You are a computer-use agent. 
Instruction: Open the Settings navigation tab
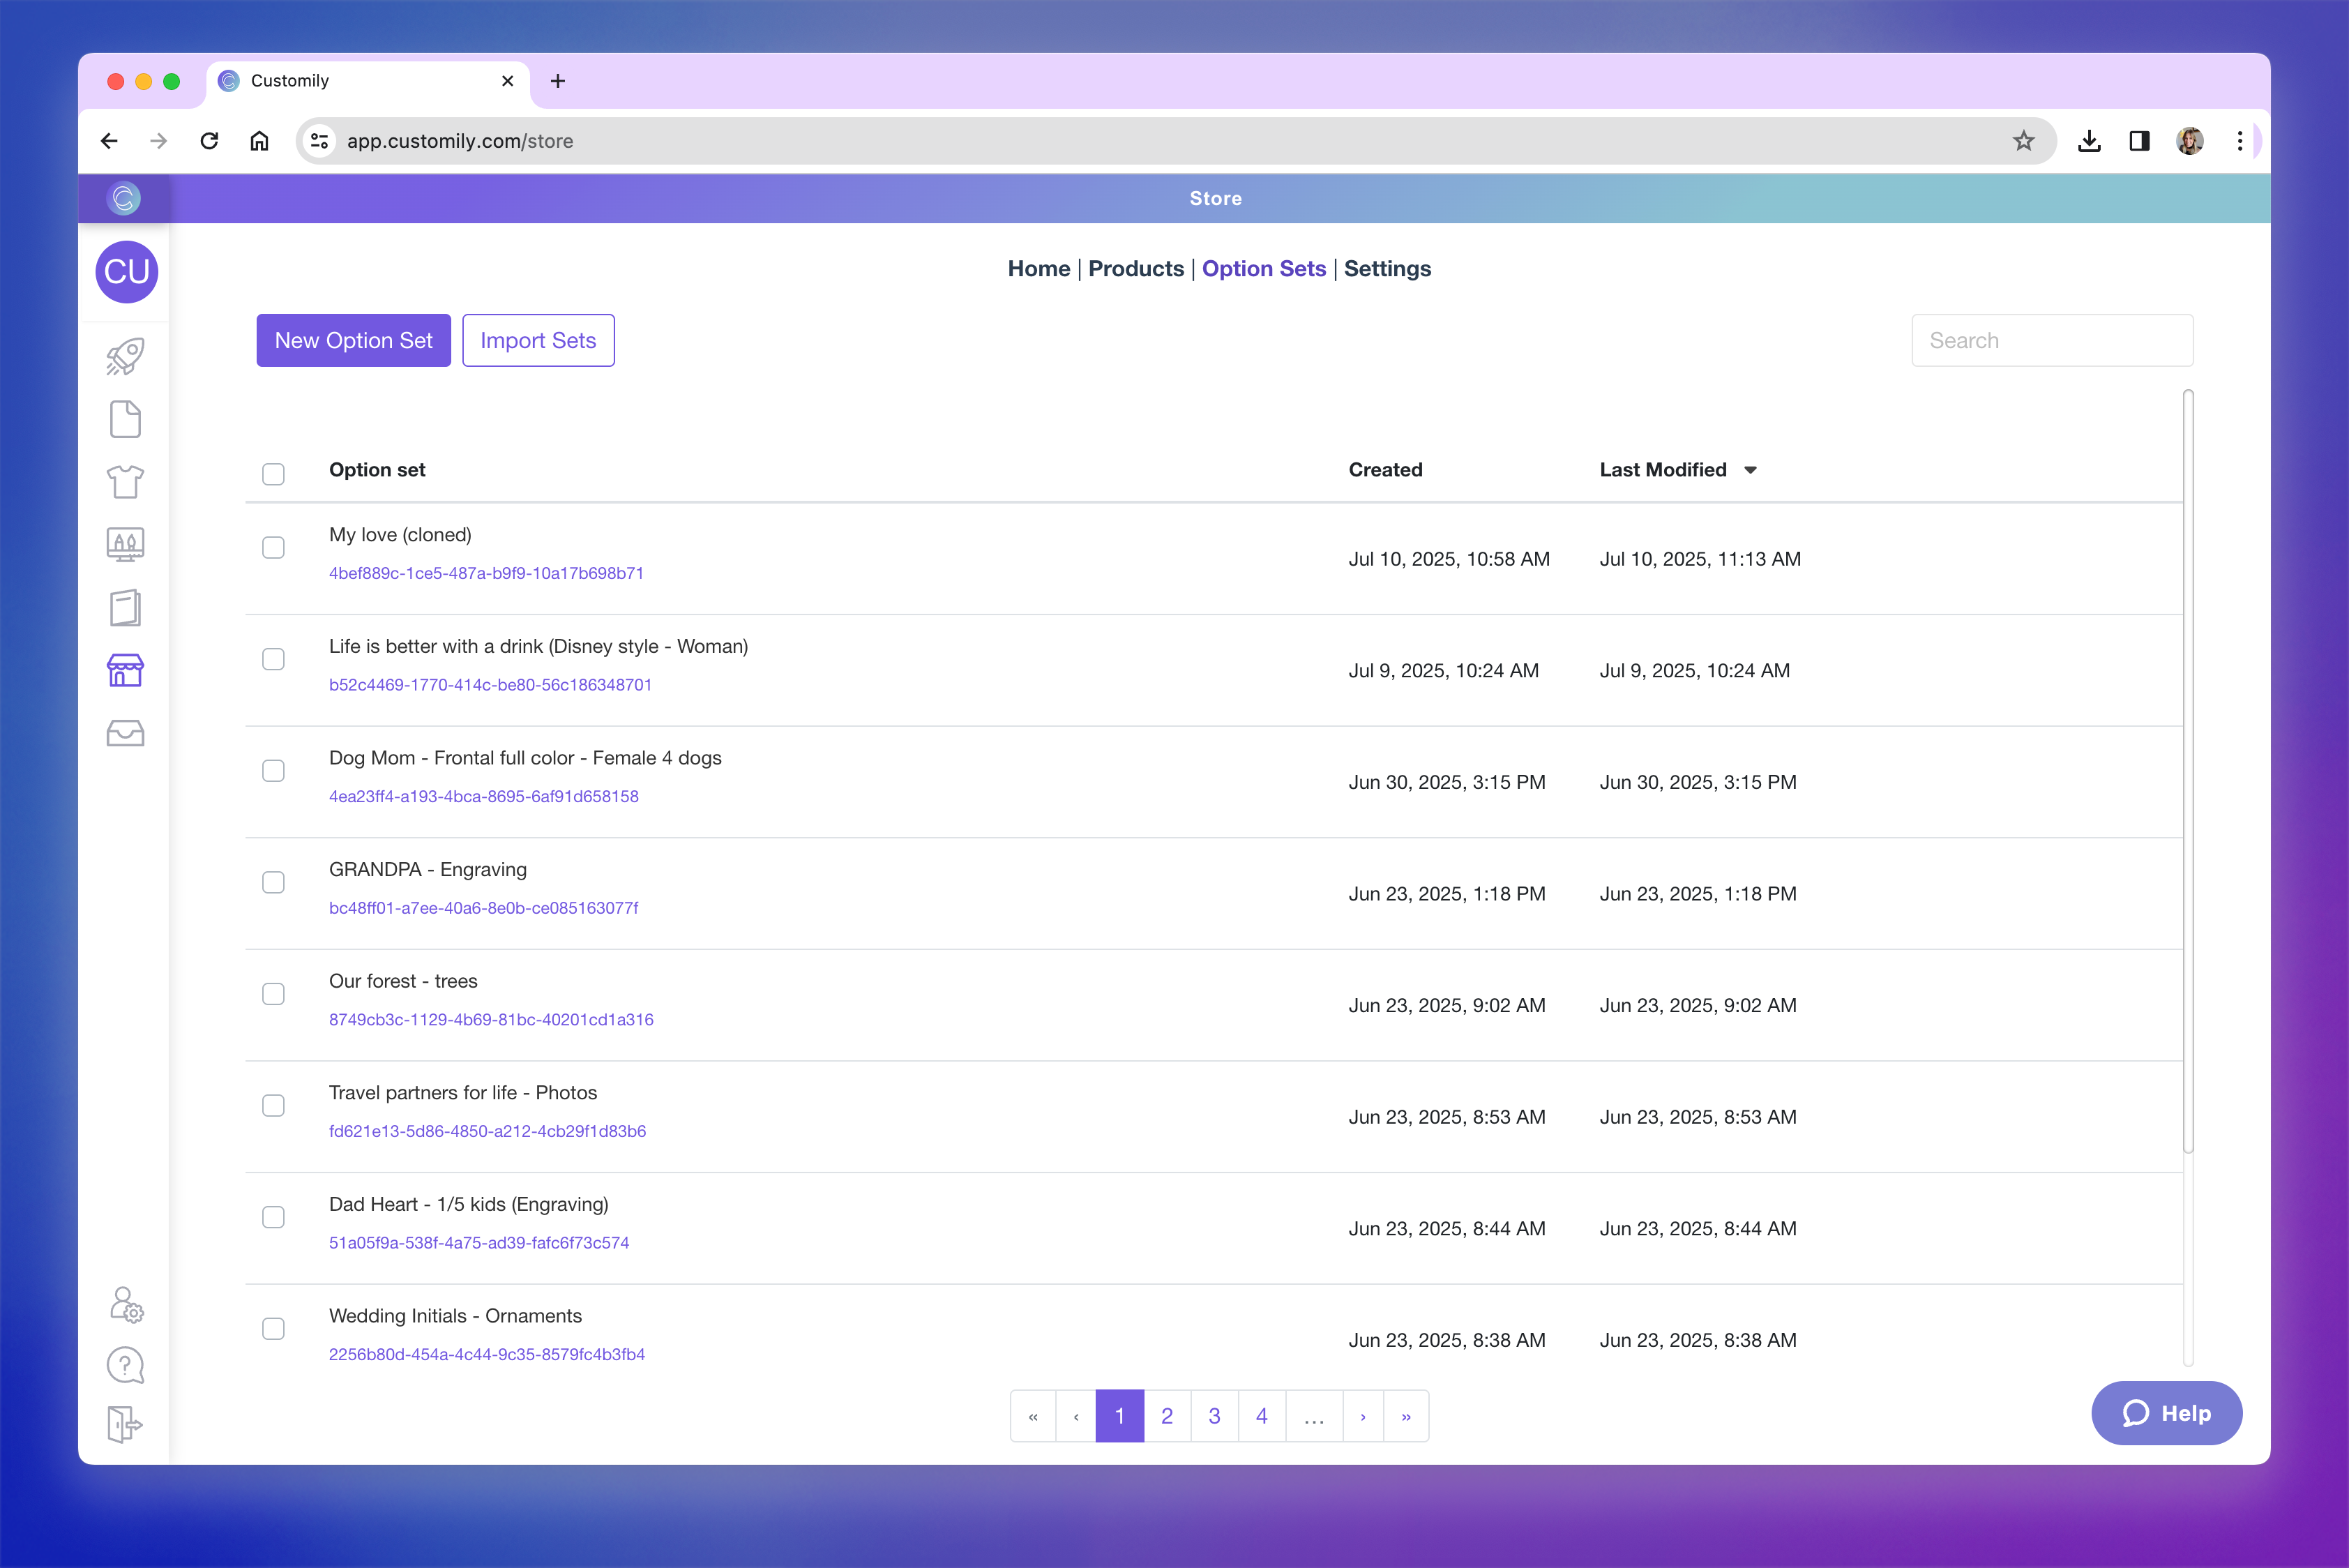(1386, 268)
